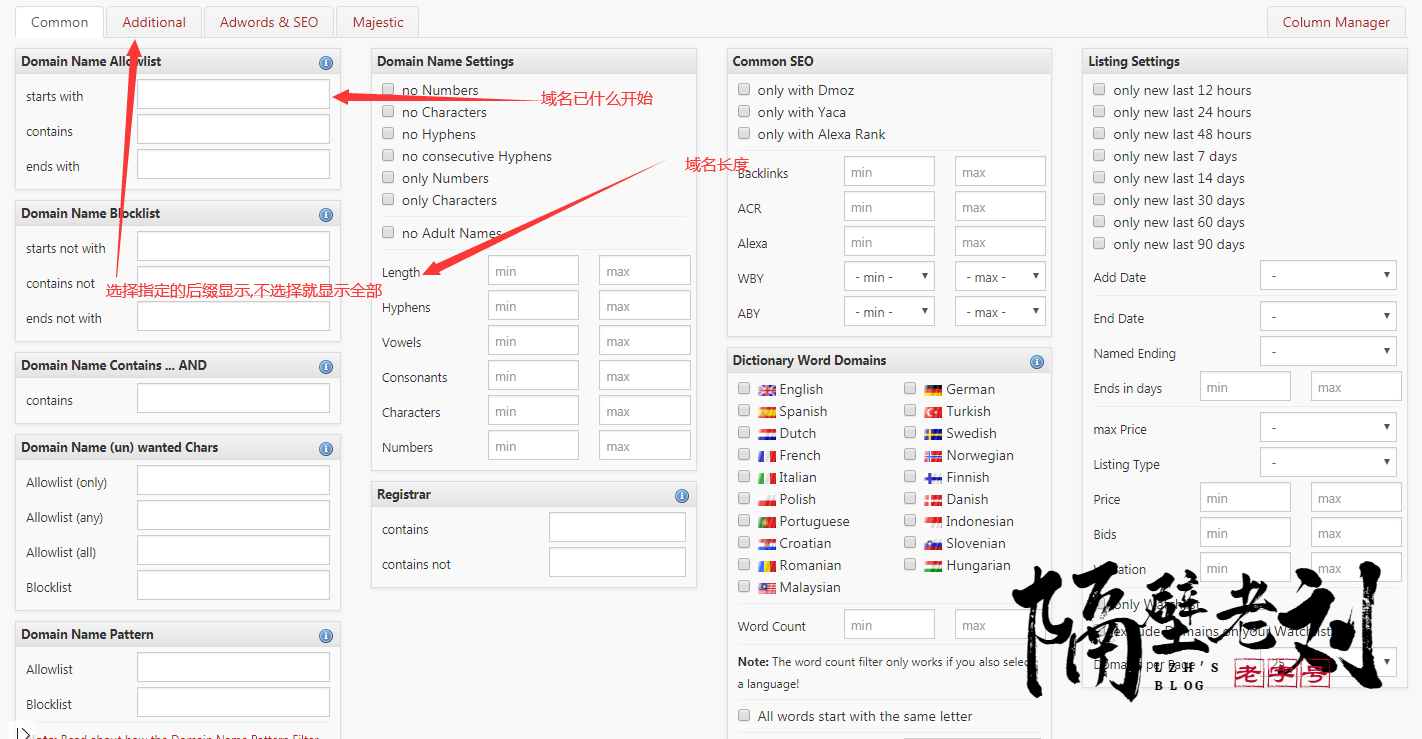Tick the no Hyphens checkbox
Image resolution: width=1422 pixels, height=739 pixels.
click(388, 133)
